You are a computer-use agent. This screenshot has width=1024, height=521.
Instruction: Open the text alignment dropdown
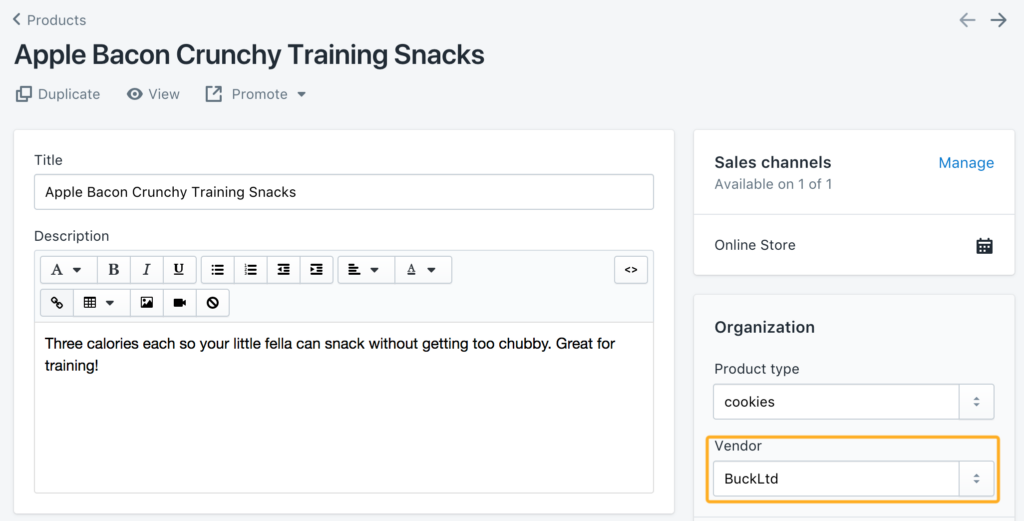coord(366,270)
